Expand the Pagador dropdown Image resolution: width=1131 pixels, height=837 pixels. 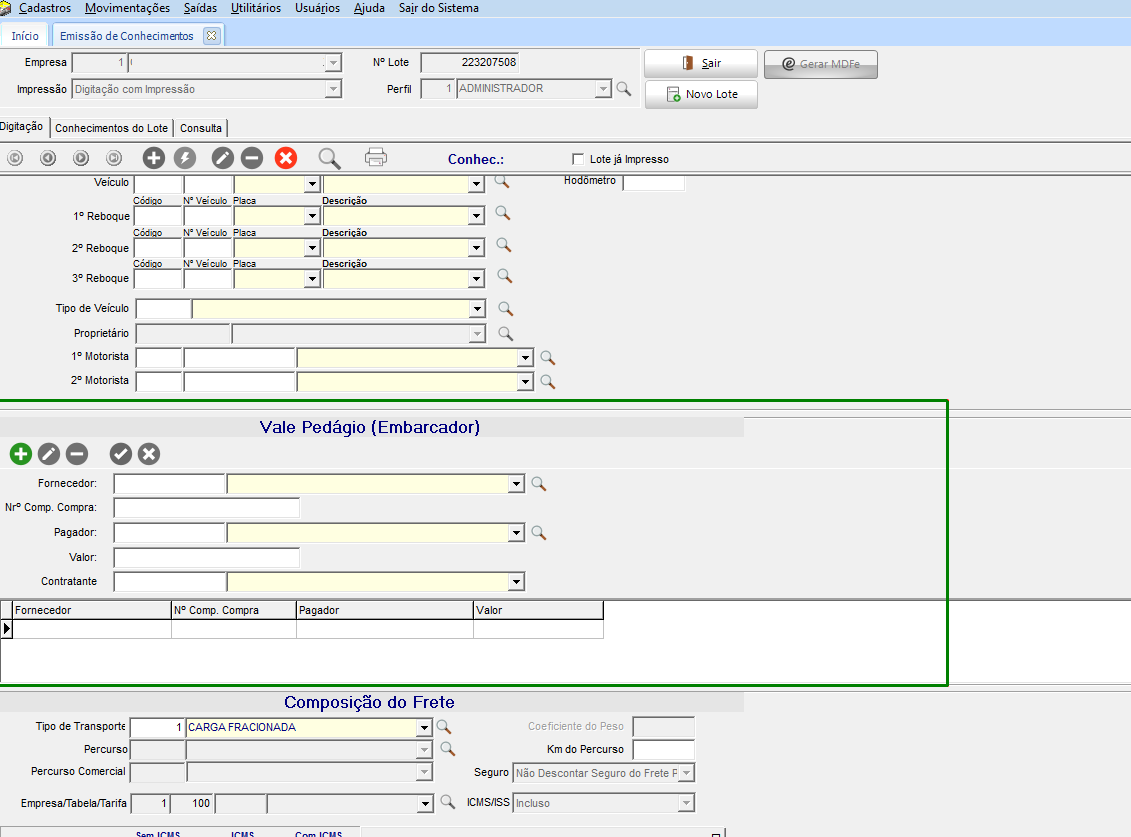(x=516, y=534)
